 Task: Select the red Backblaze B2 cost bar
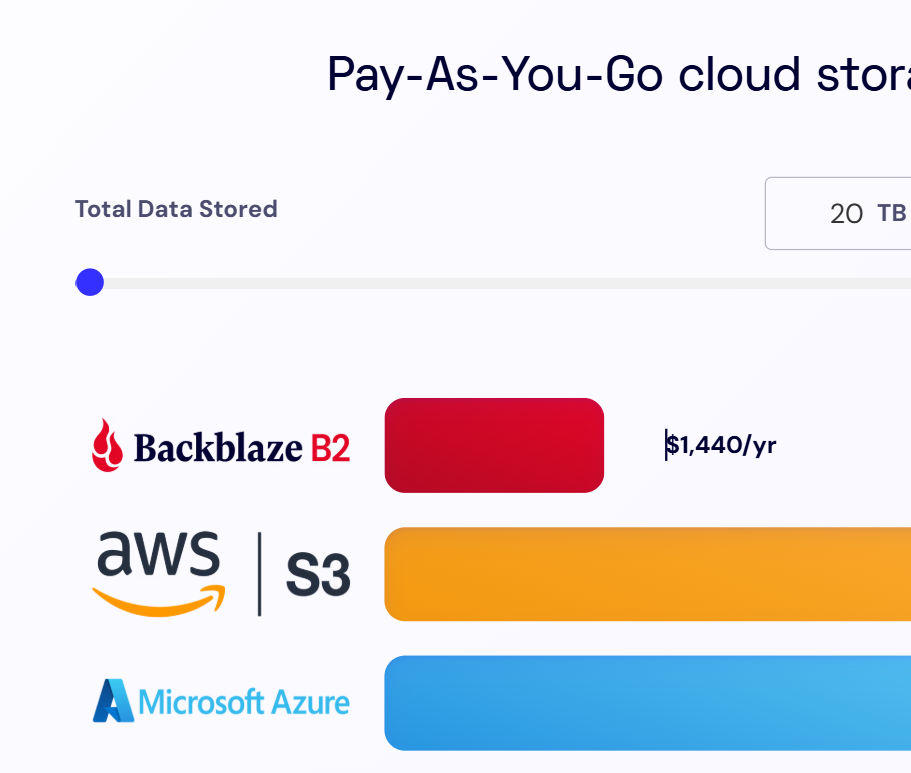494,445
